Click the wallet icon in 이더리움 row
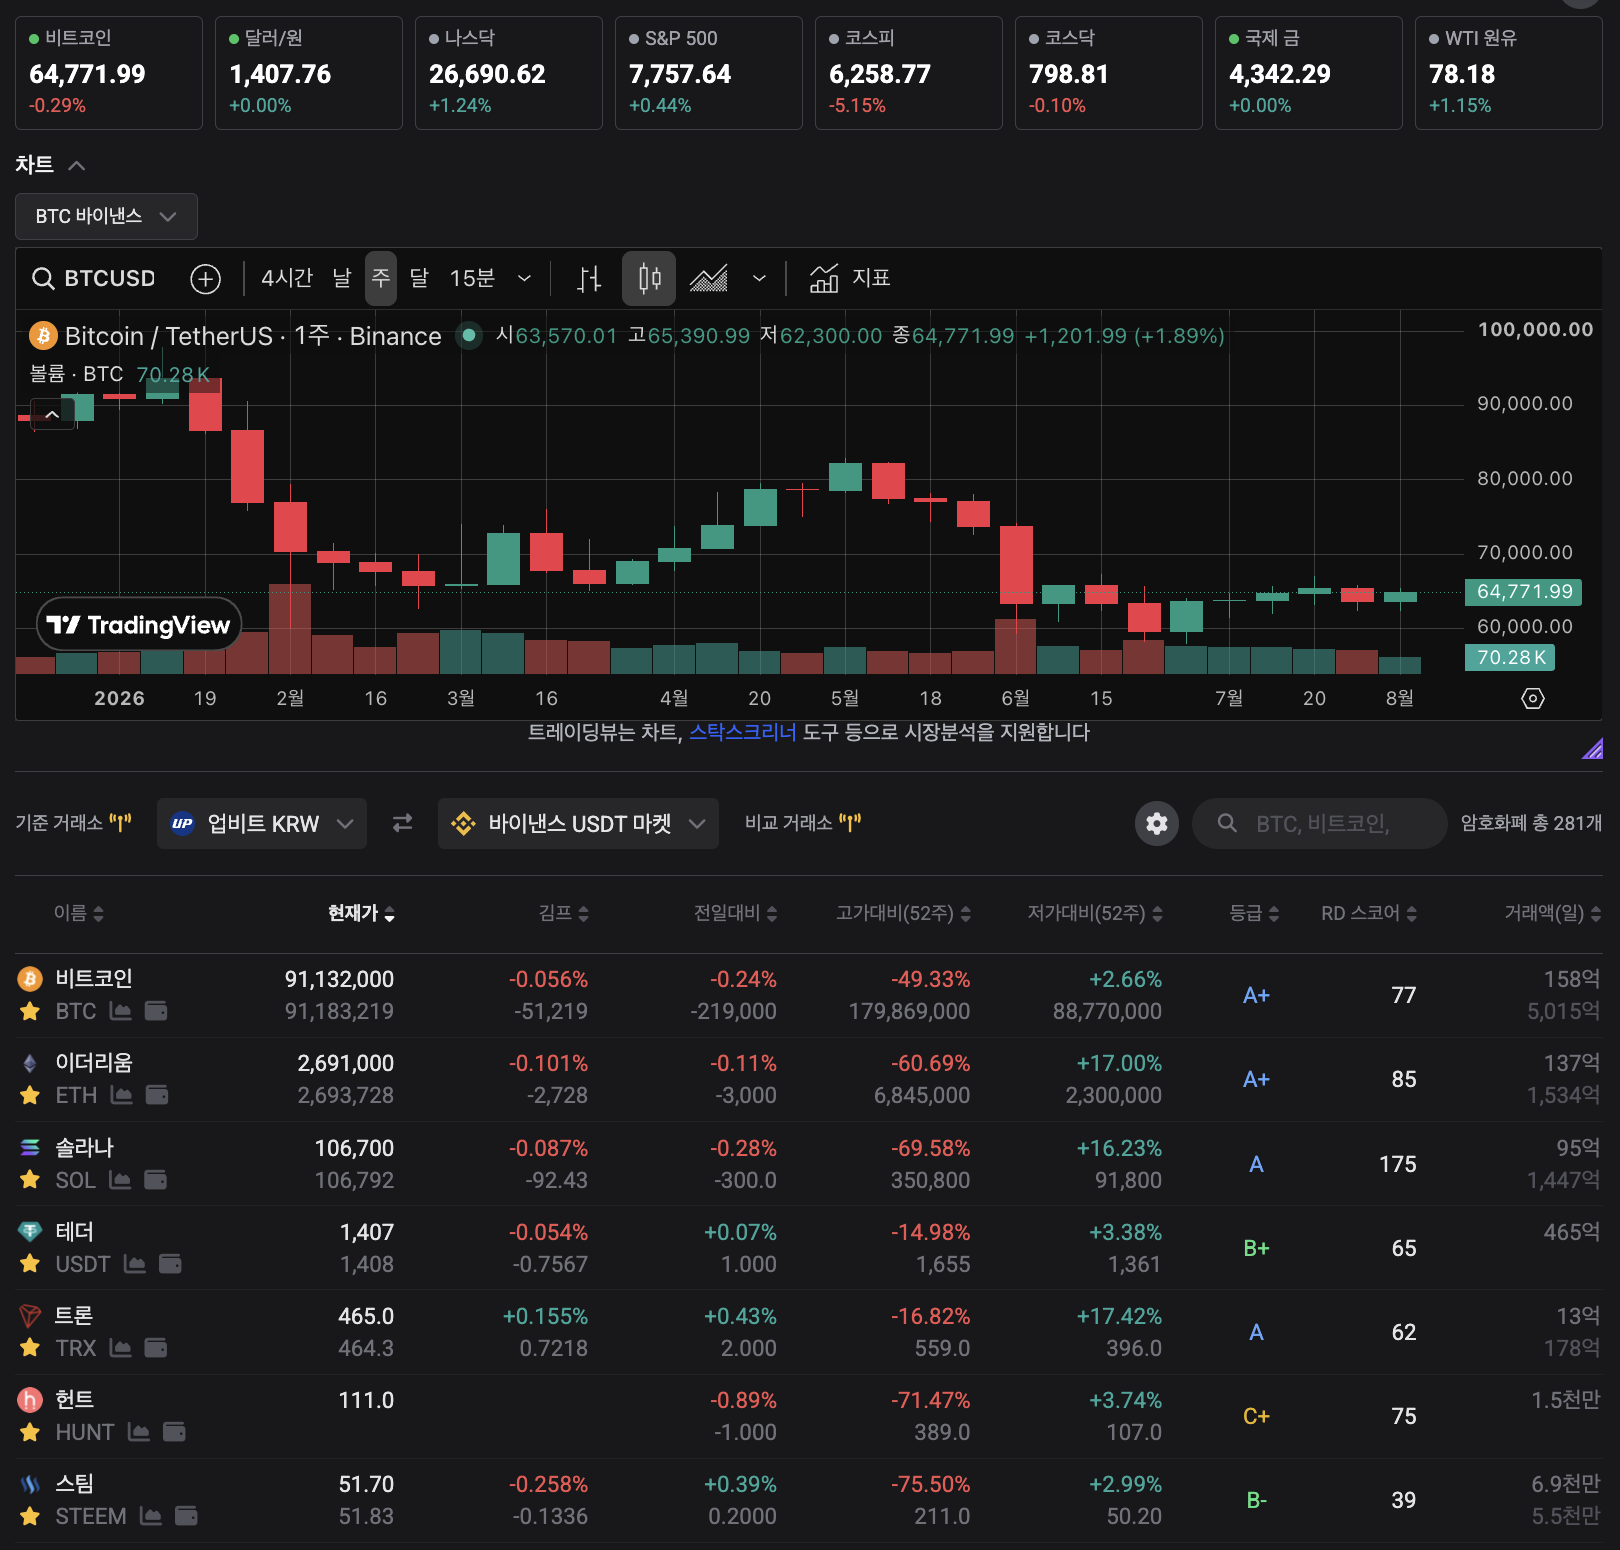The height and width of the screenshot is (1550, 1620). (x=157, y=1095)
